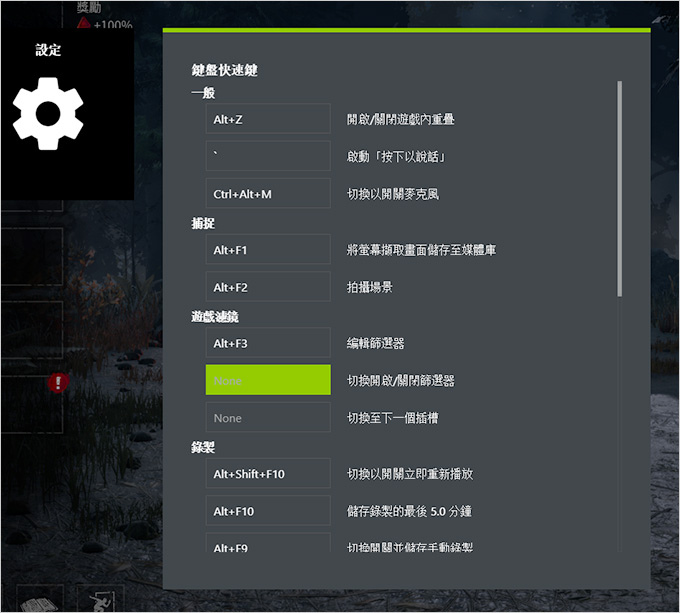Viewport: 680px width, 613px height.
Task: Click the 將螢幕擷取畫面儲存至媒體庫 description text
Action: pos(421,250)
